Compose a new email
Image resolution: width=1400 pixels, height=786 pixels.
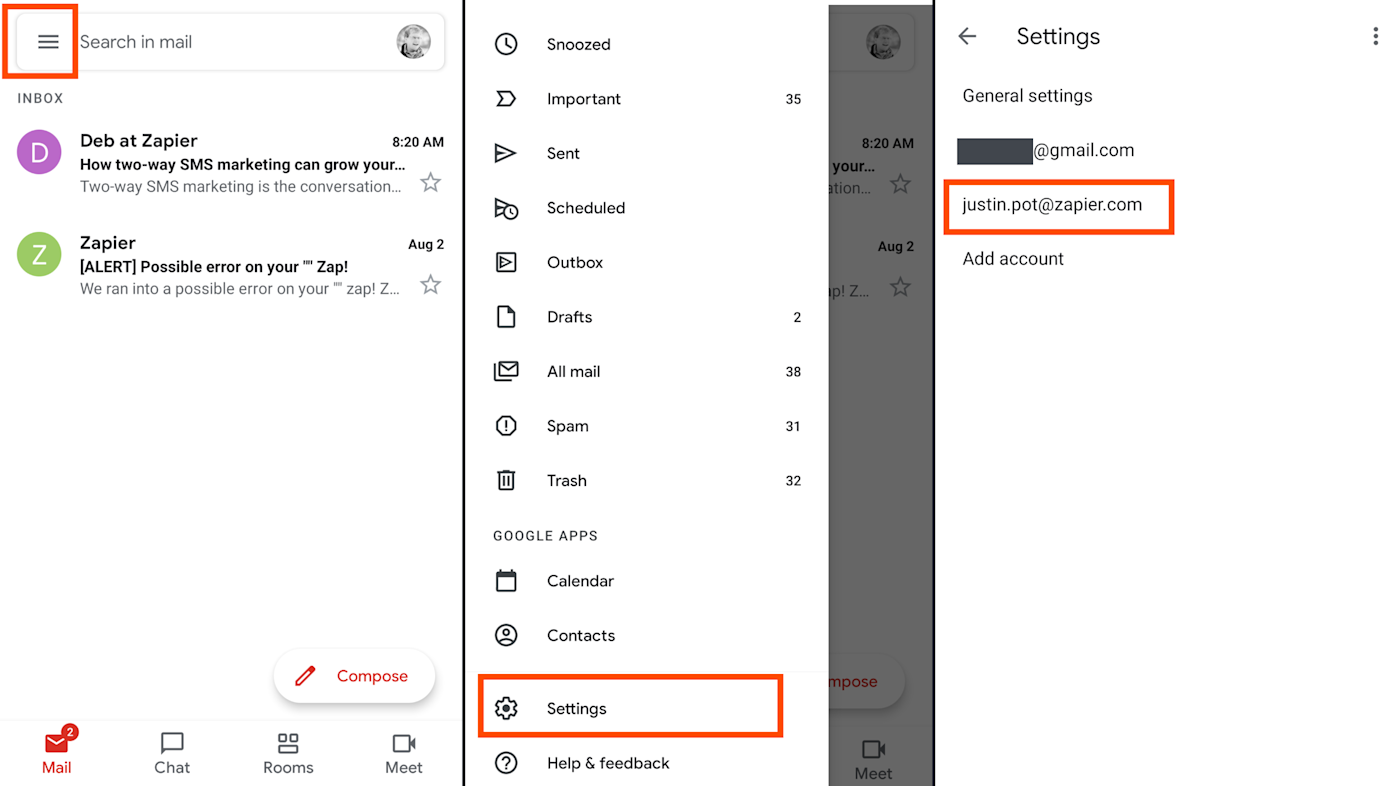pos(354,676)
